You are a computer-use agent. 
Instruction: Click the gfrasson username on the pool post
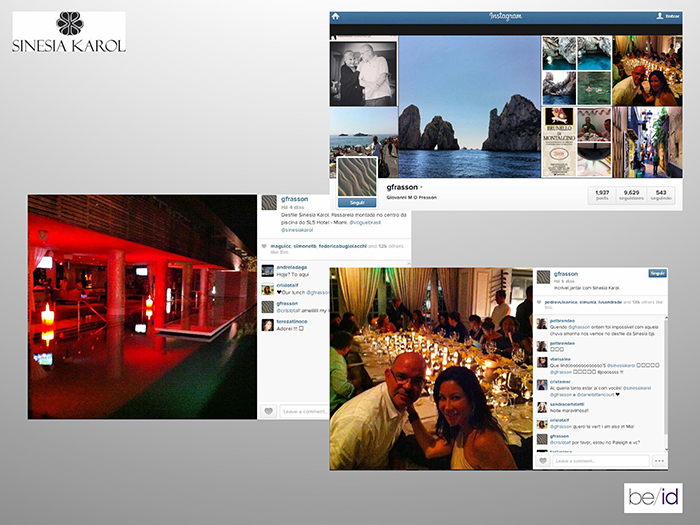click(x=294, y=199)
